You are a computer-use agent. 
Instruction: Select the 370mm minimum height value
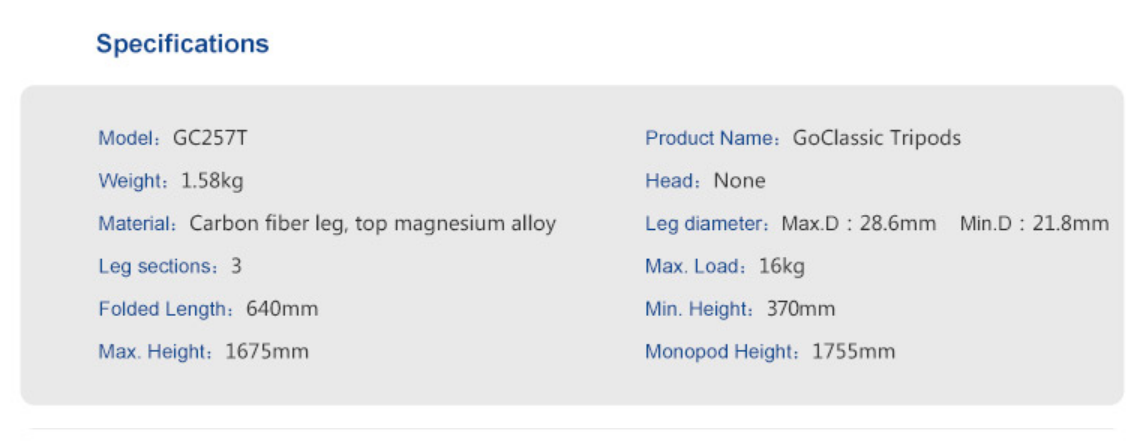[x=801, y=309]
